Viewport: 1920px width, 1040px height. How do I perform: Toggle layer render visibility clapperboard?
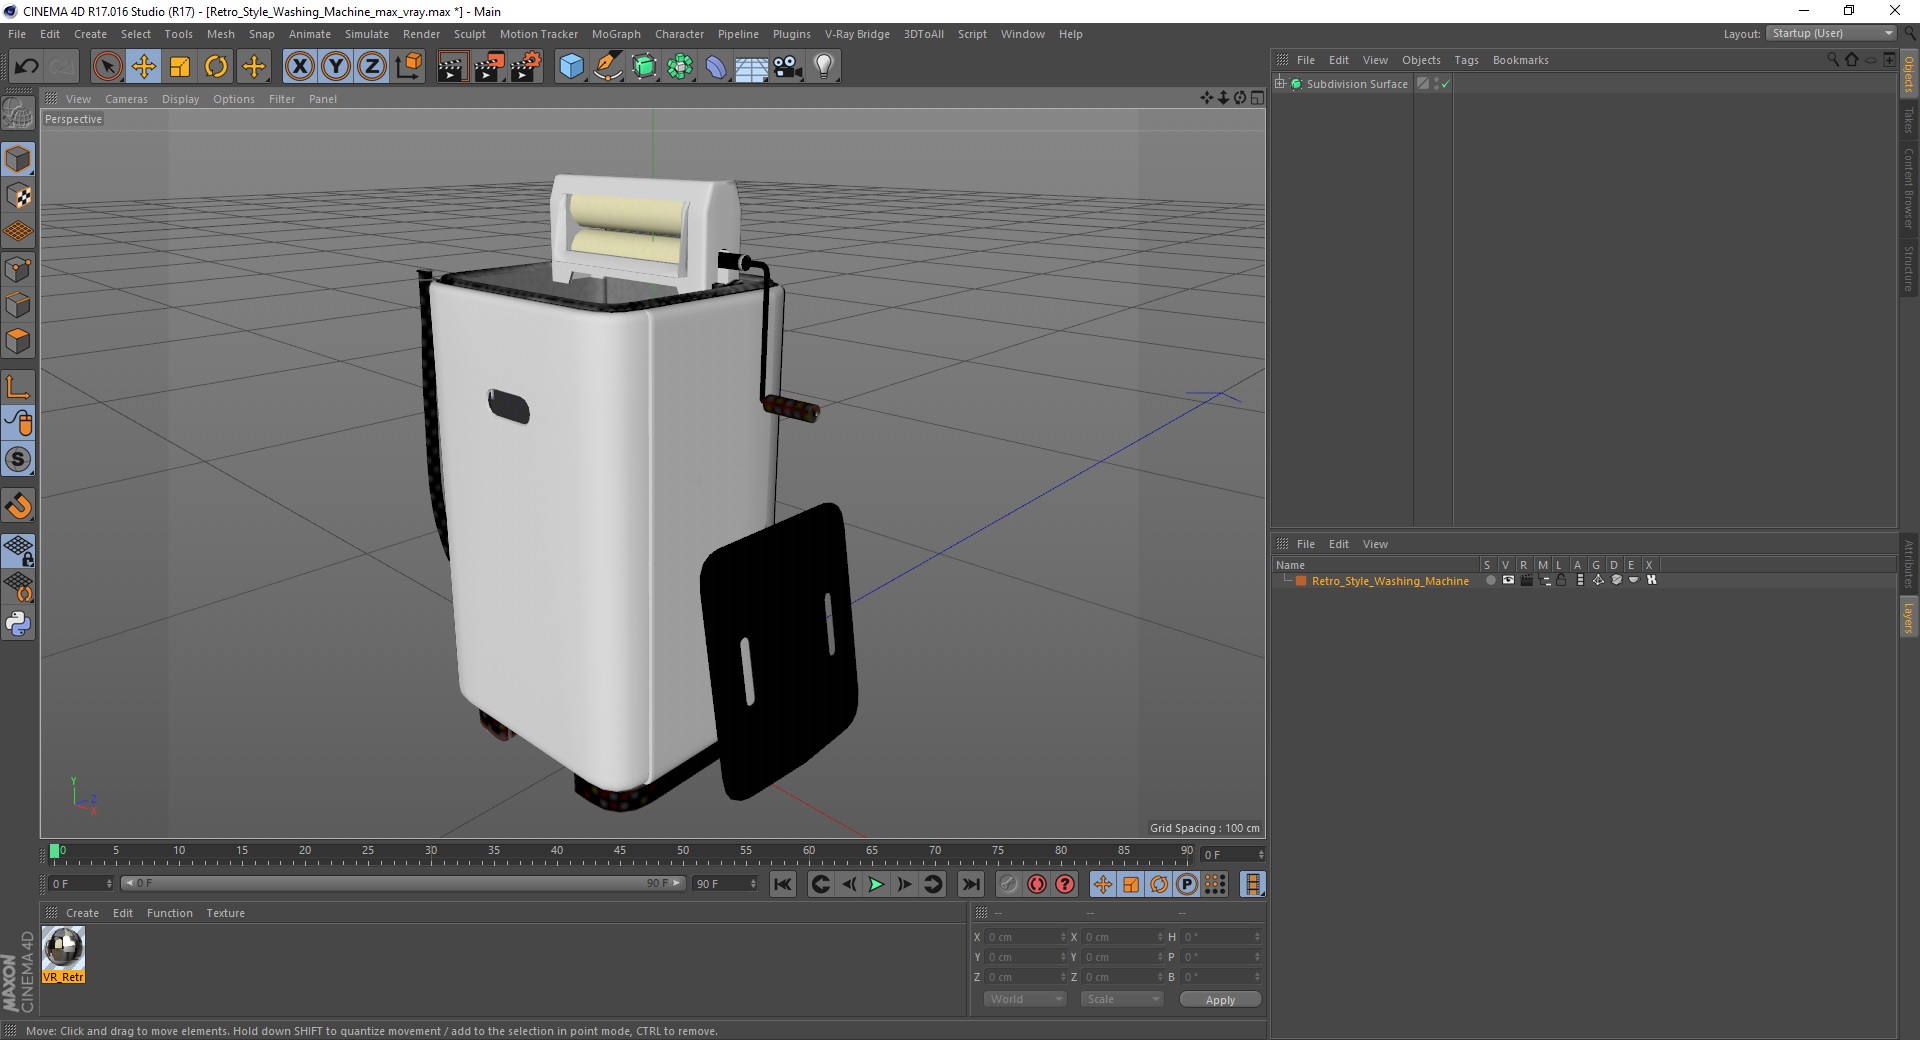(1526, 581)
